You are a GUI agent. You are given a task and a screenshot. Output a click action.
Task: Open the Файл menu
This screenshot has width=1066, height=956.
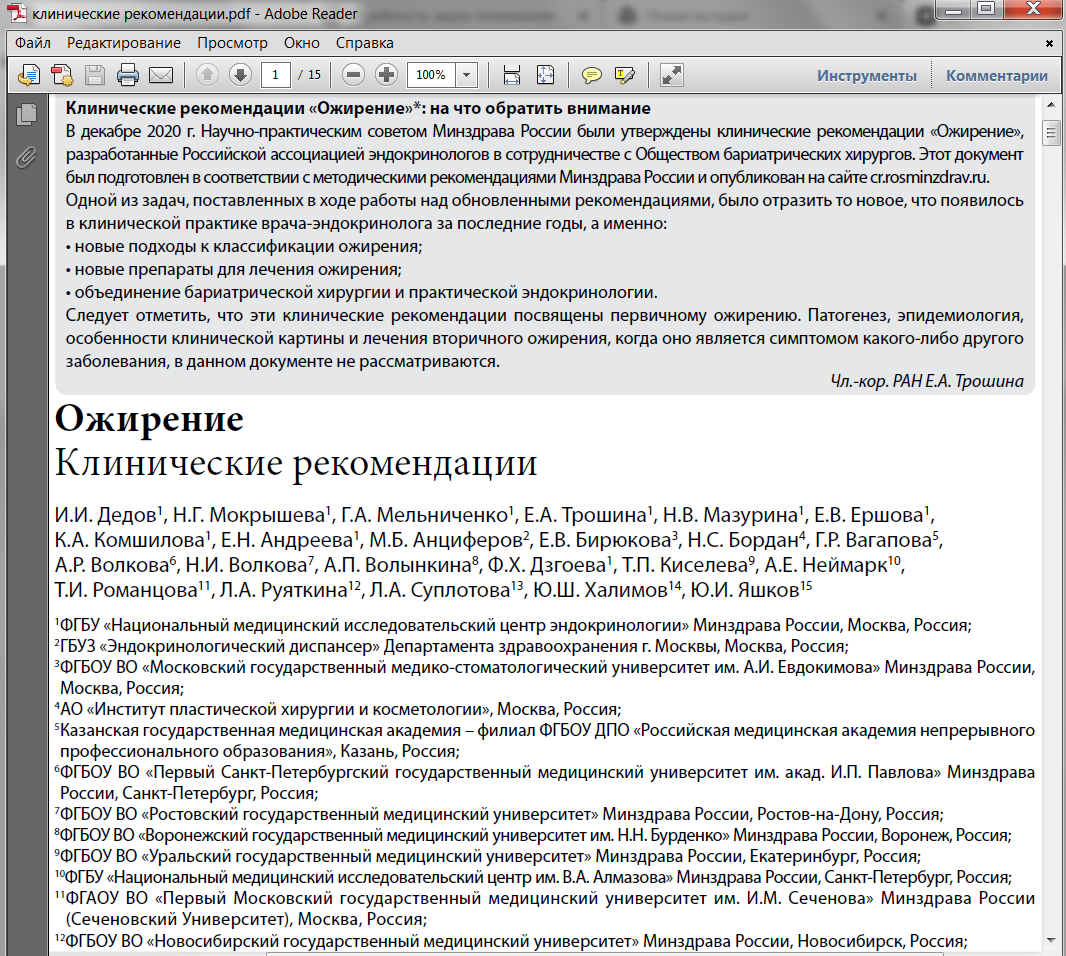pyautogui.click(x=33, y=43)
